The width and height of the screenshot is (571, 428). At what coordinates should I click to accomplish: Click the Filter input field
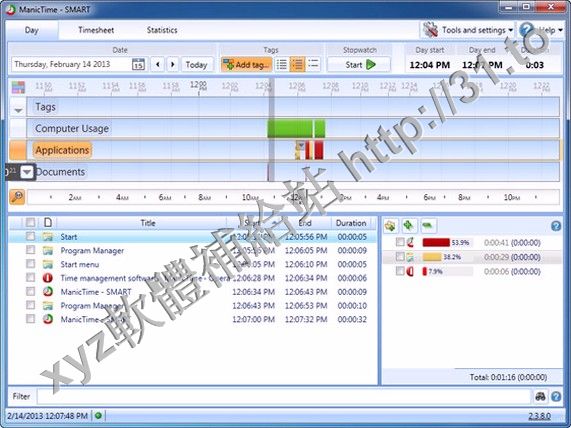284,396
